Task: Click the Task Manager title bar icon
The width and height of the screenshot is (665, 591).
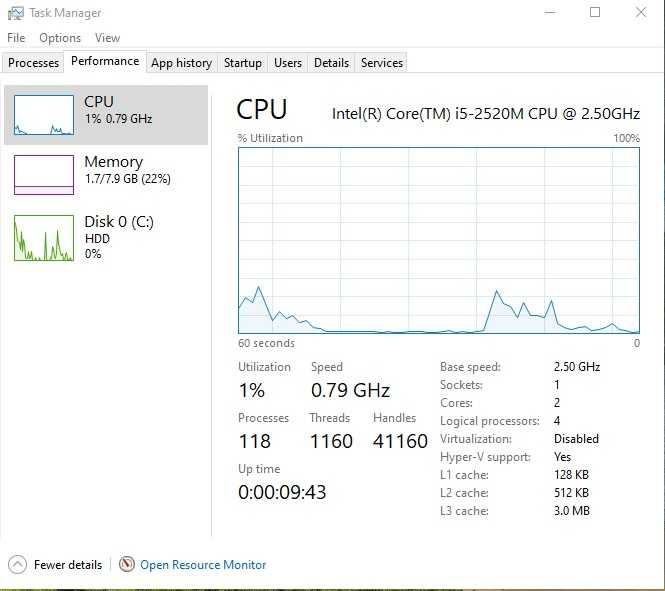Action: pyautogui.click(x=16, y=13)
